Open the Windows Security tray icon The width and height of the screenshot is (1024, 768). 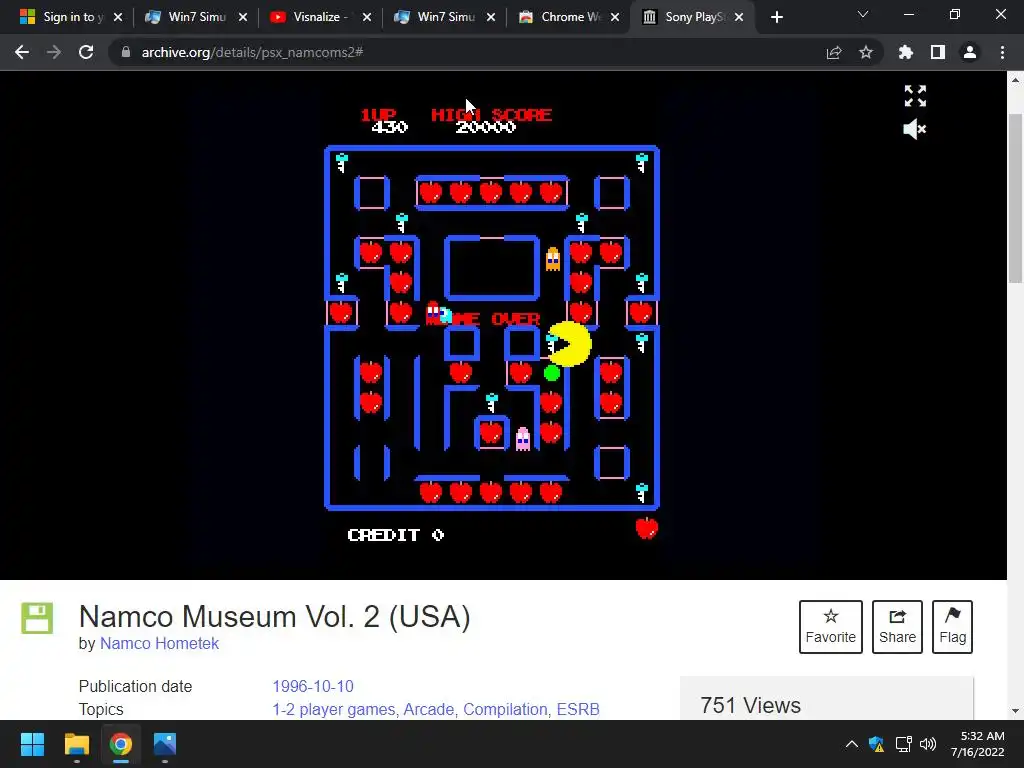coord(876,744)
